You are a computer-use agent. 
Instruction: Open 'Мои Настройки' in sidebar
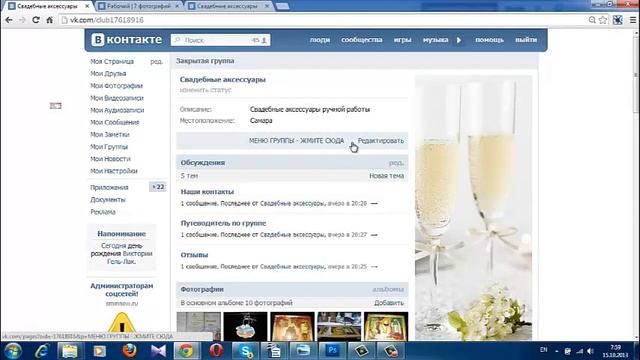coord(114,171)
